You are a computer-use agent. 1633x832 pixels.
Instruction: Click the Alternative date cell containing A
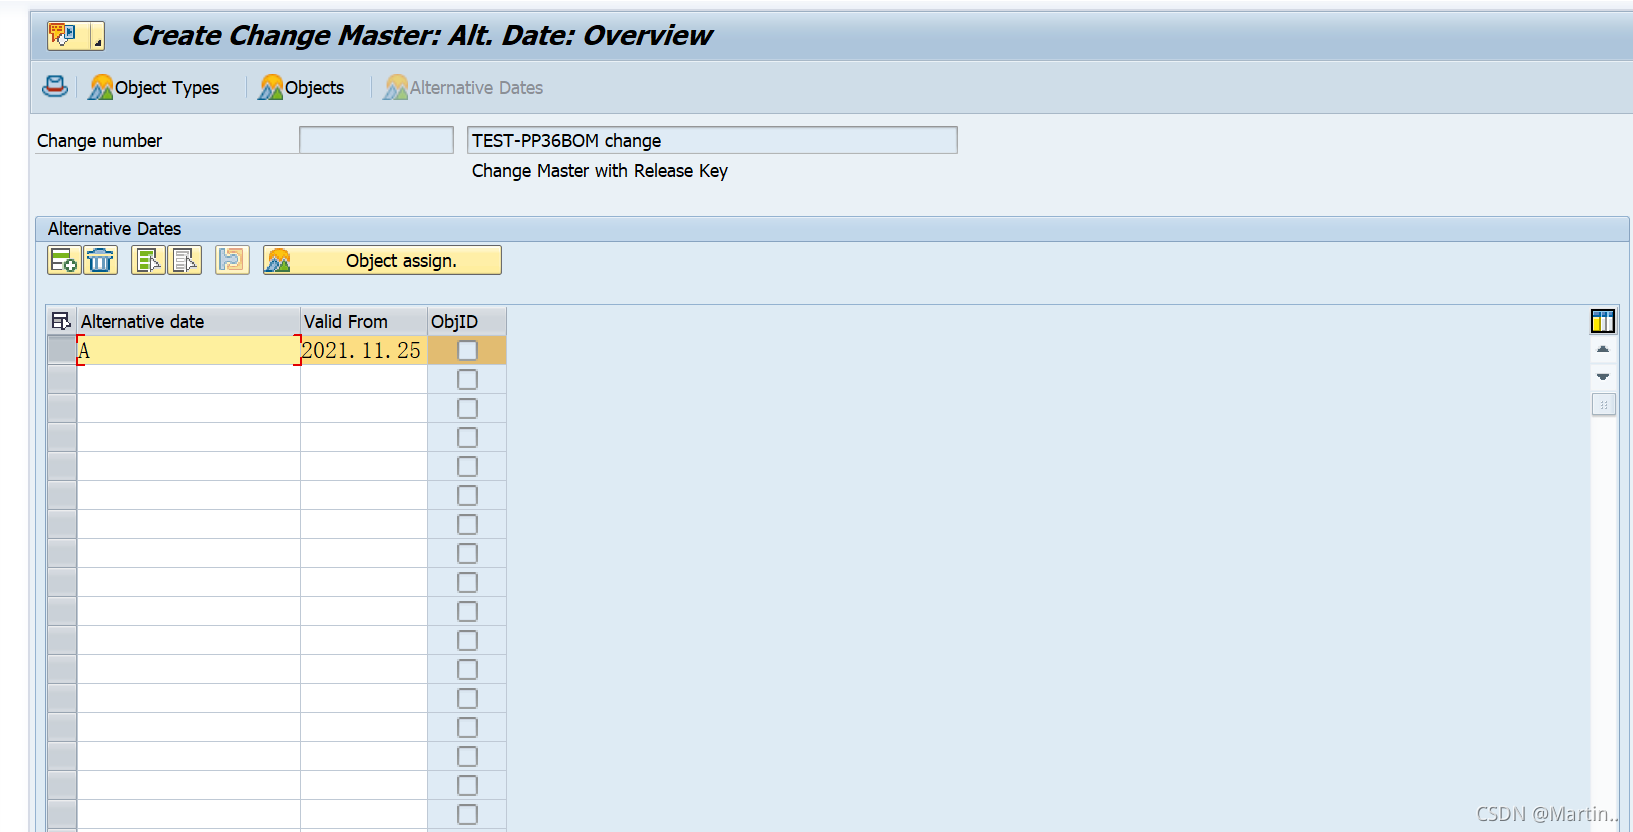click(x=188, y=350)
